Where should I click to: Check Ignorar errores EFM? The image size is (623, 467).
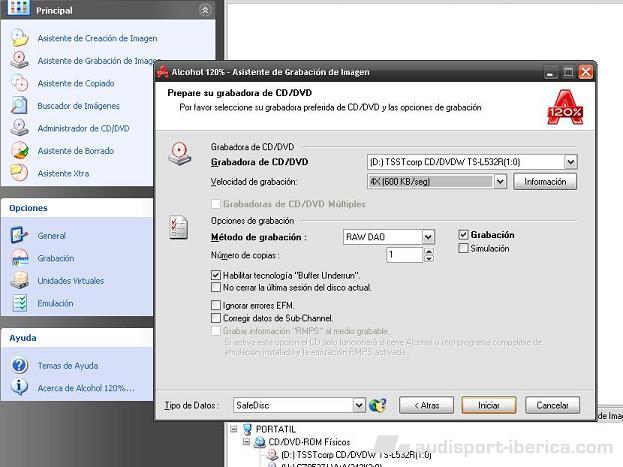216,305
